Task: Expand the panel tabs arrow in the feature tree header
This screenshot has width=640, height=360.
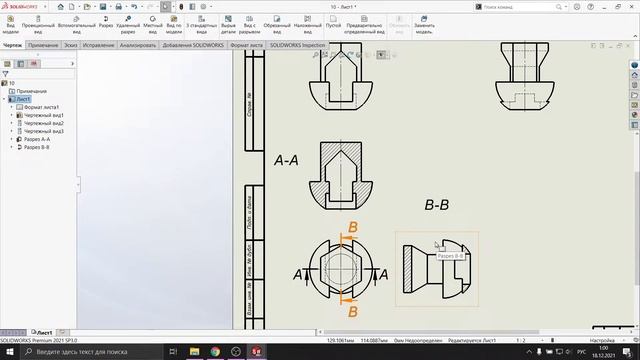Action: click(x=72, y=64)
